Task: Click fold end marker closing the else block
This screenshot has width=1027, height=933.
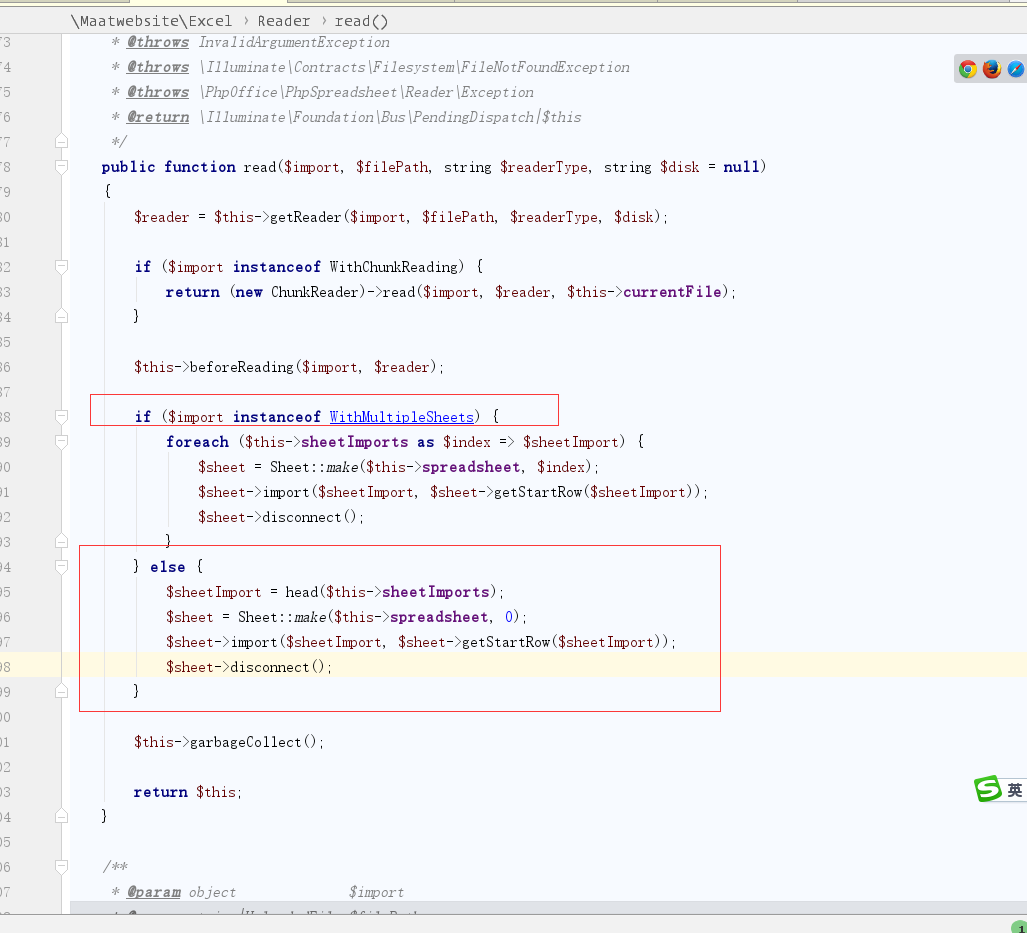Action: coord(62,691)
